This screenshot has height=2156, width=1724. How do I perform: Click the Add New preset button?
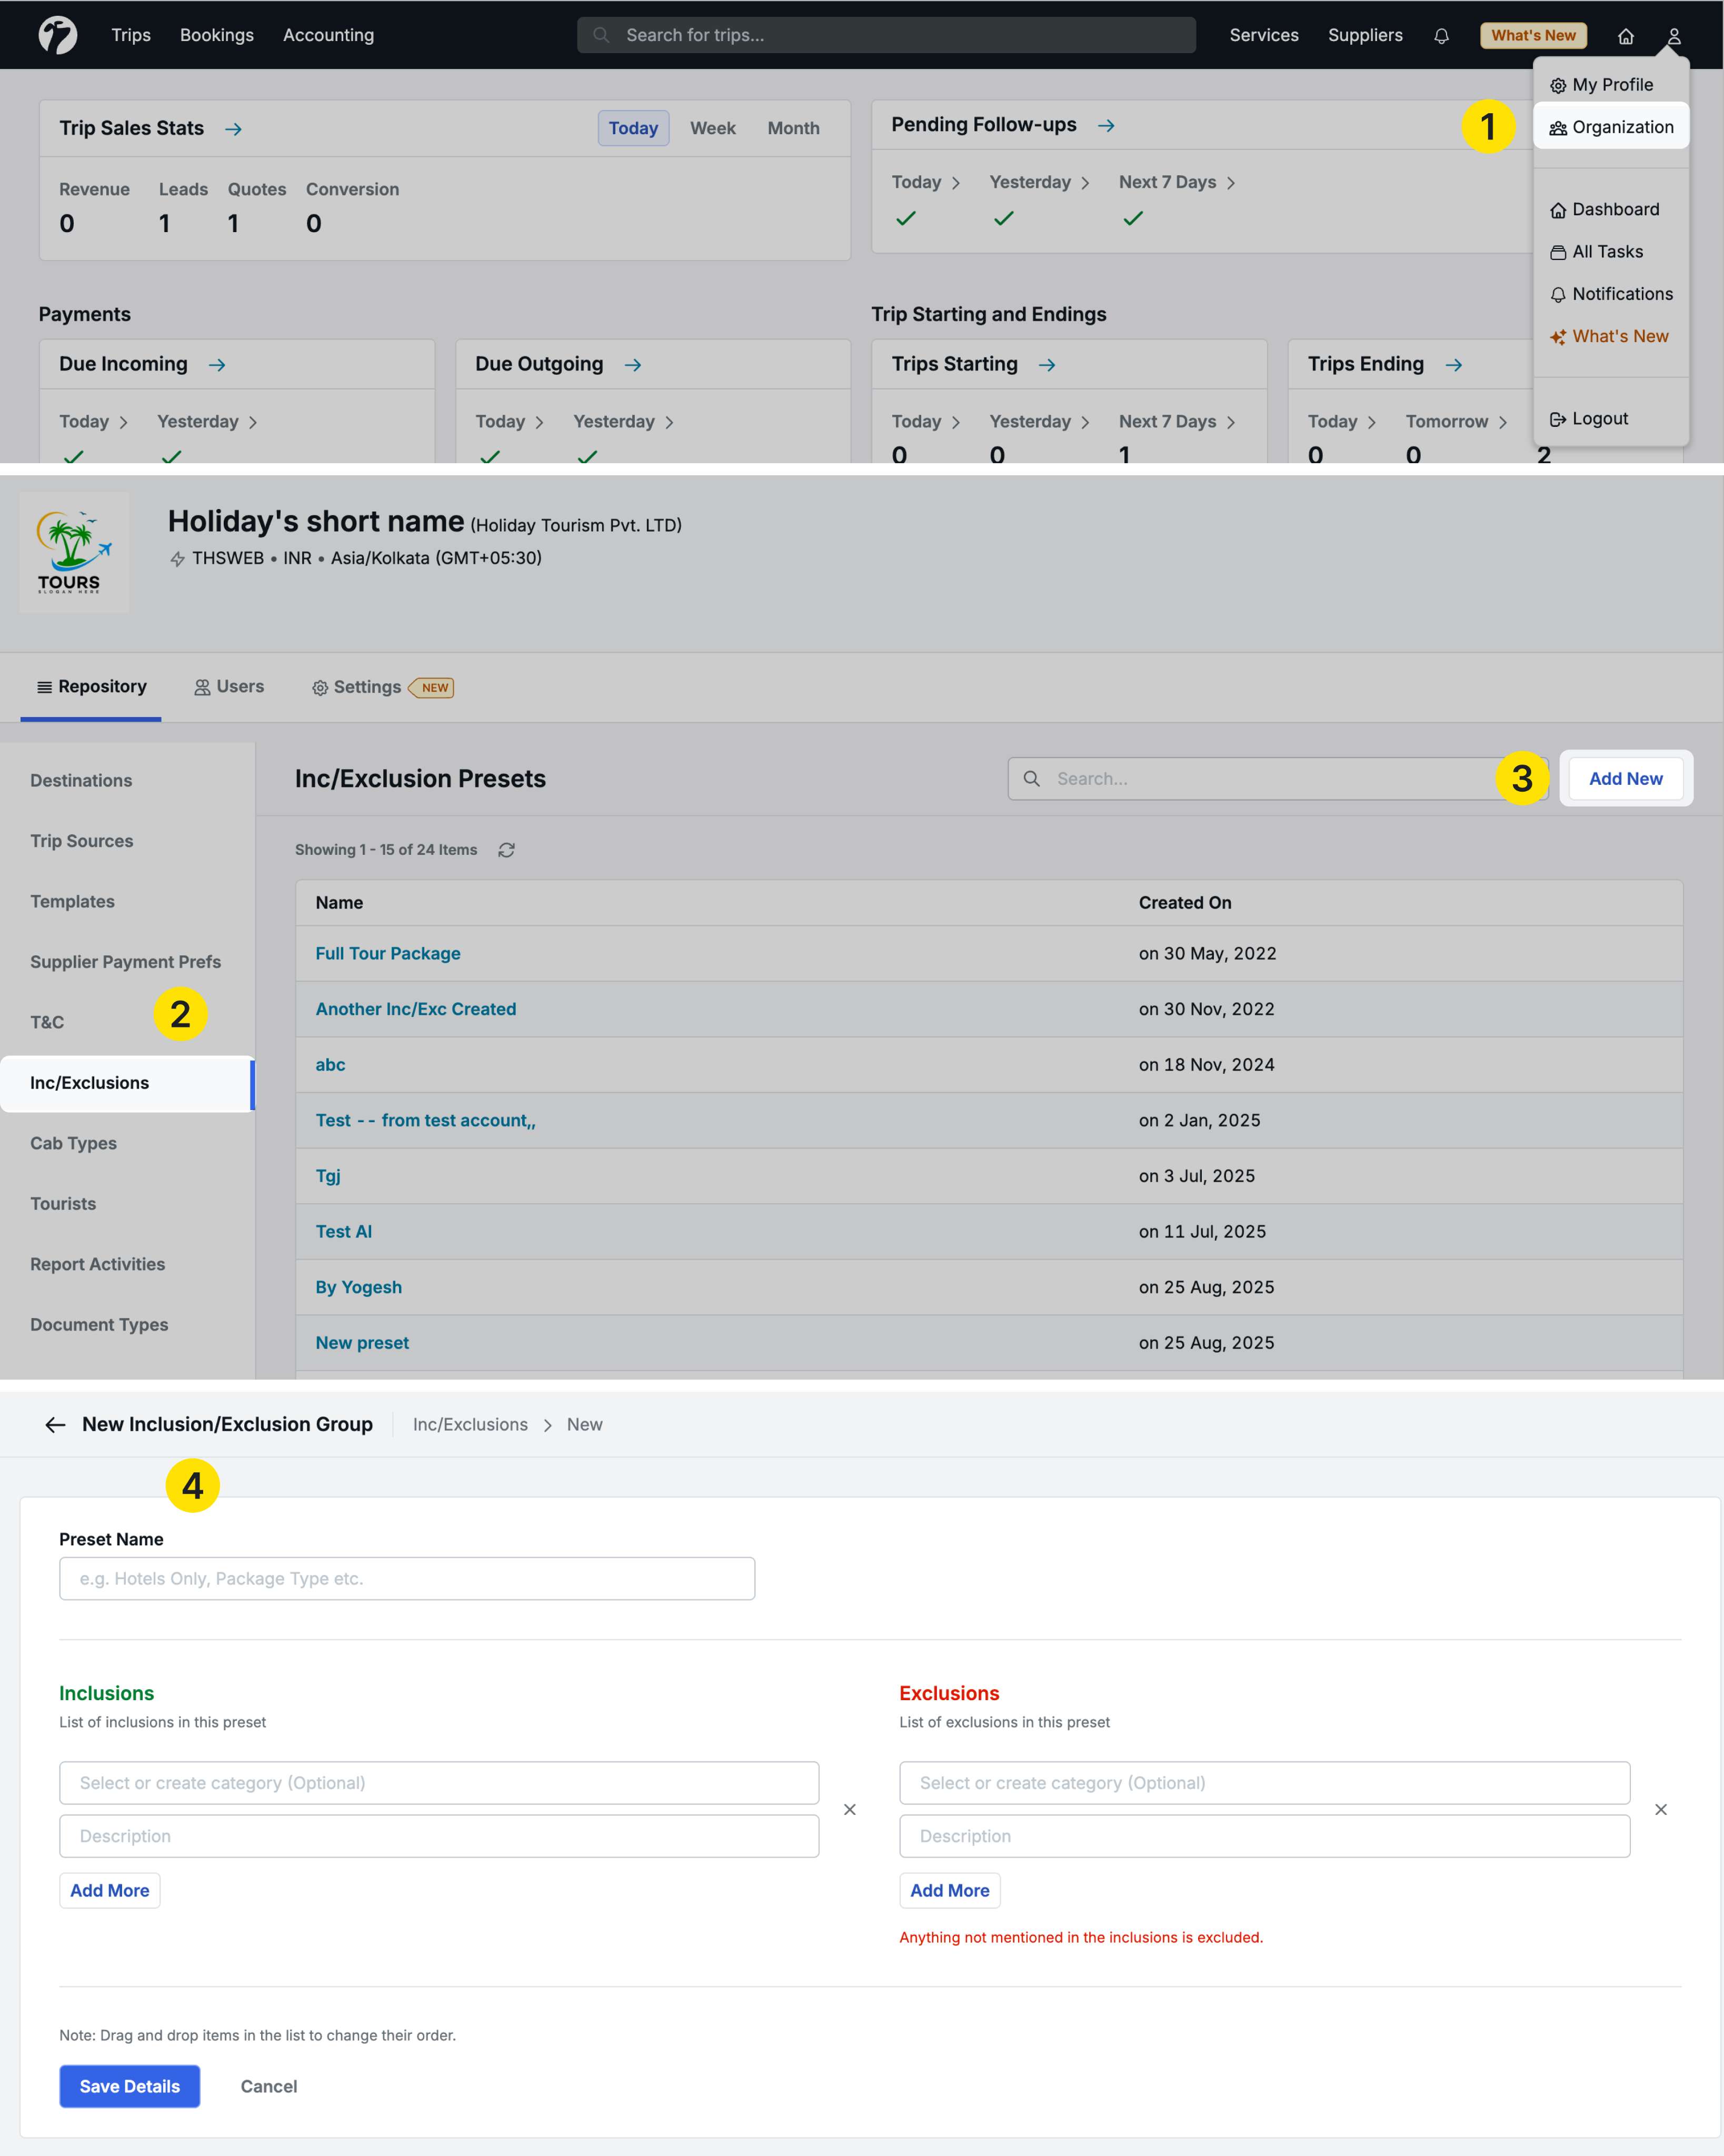(x=1625, y=778)
